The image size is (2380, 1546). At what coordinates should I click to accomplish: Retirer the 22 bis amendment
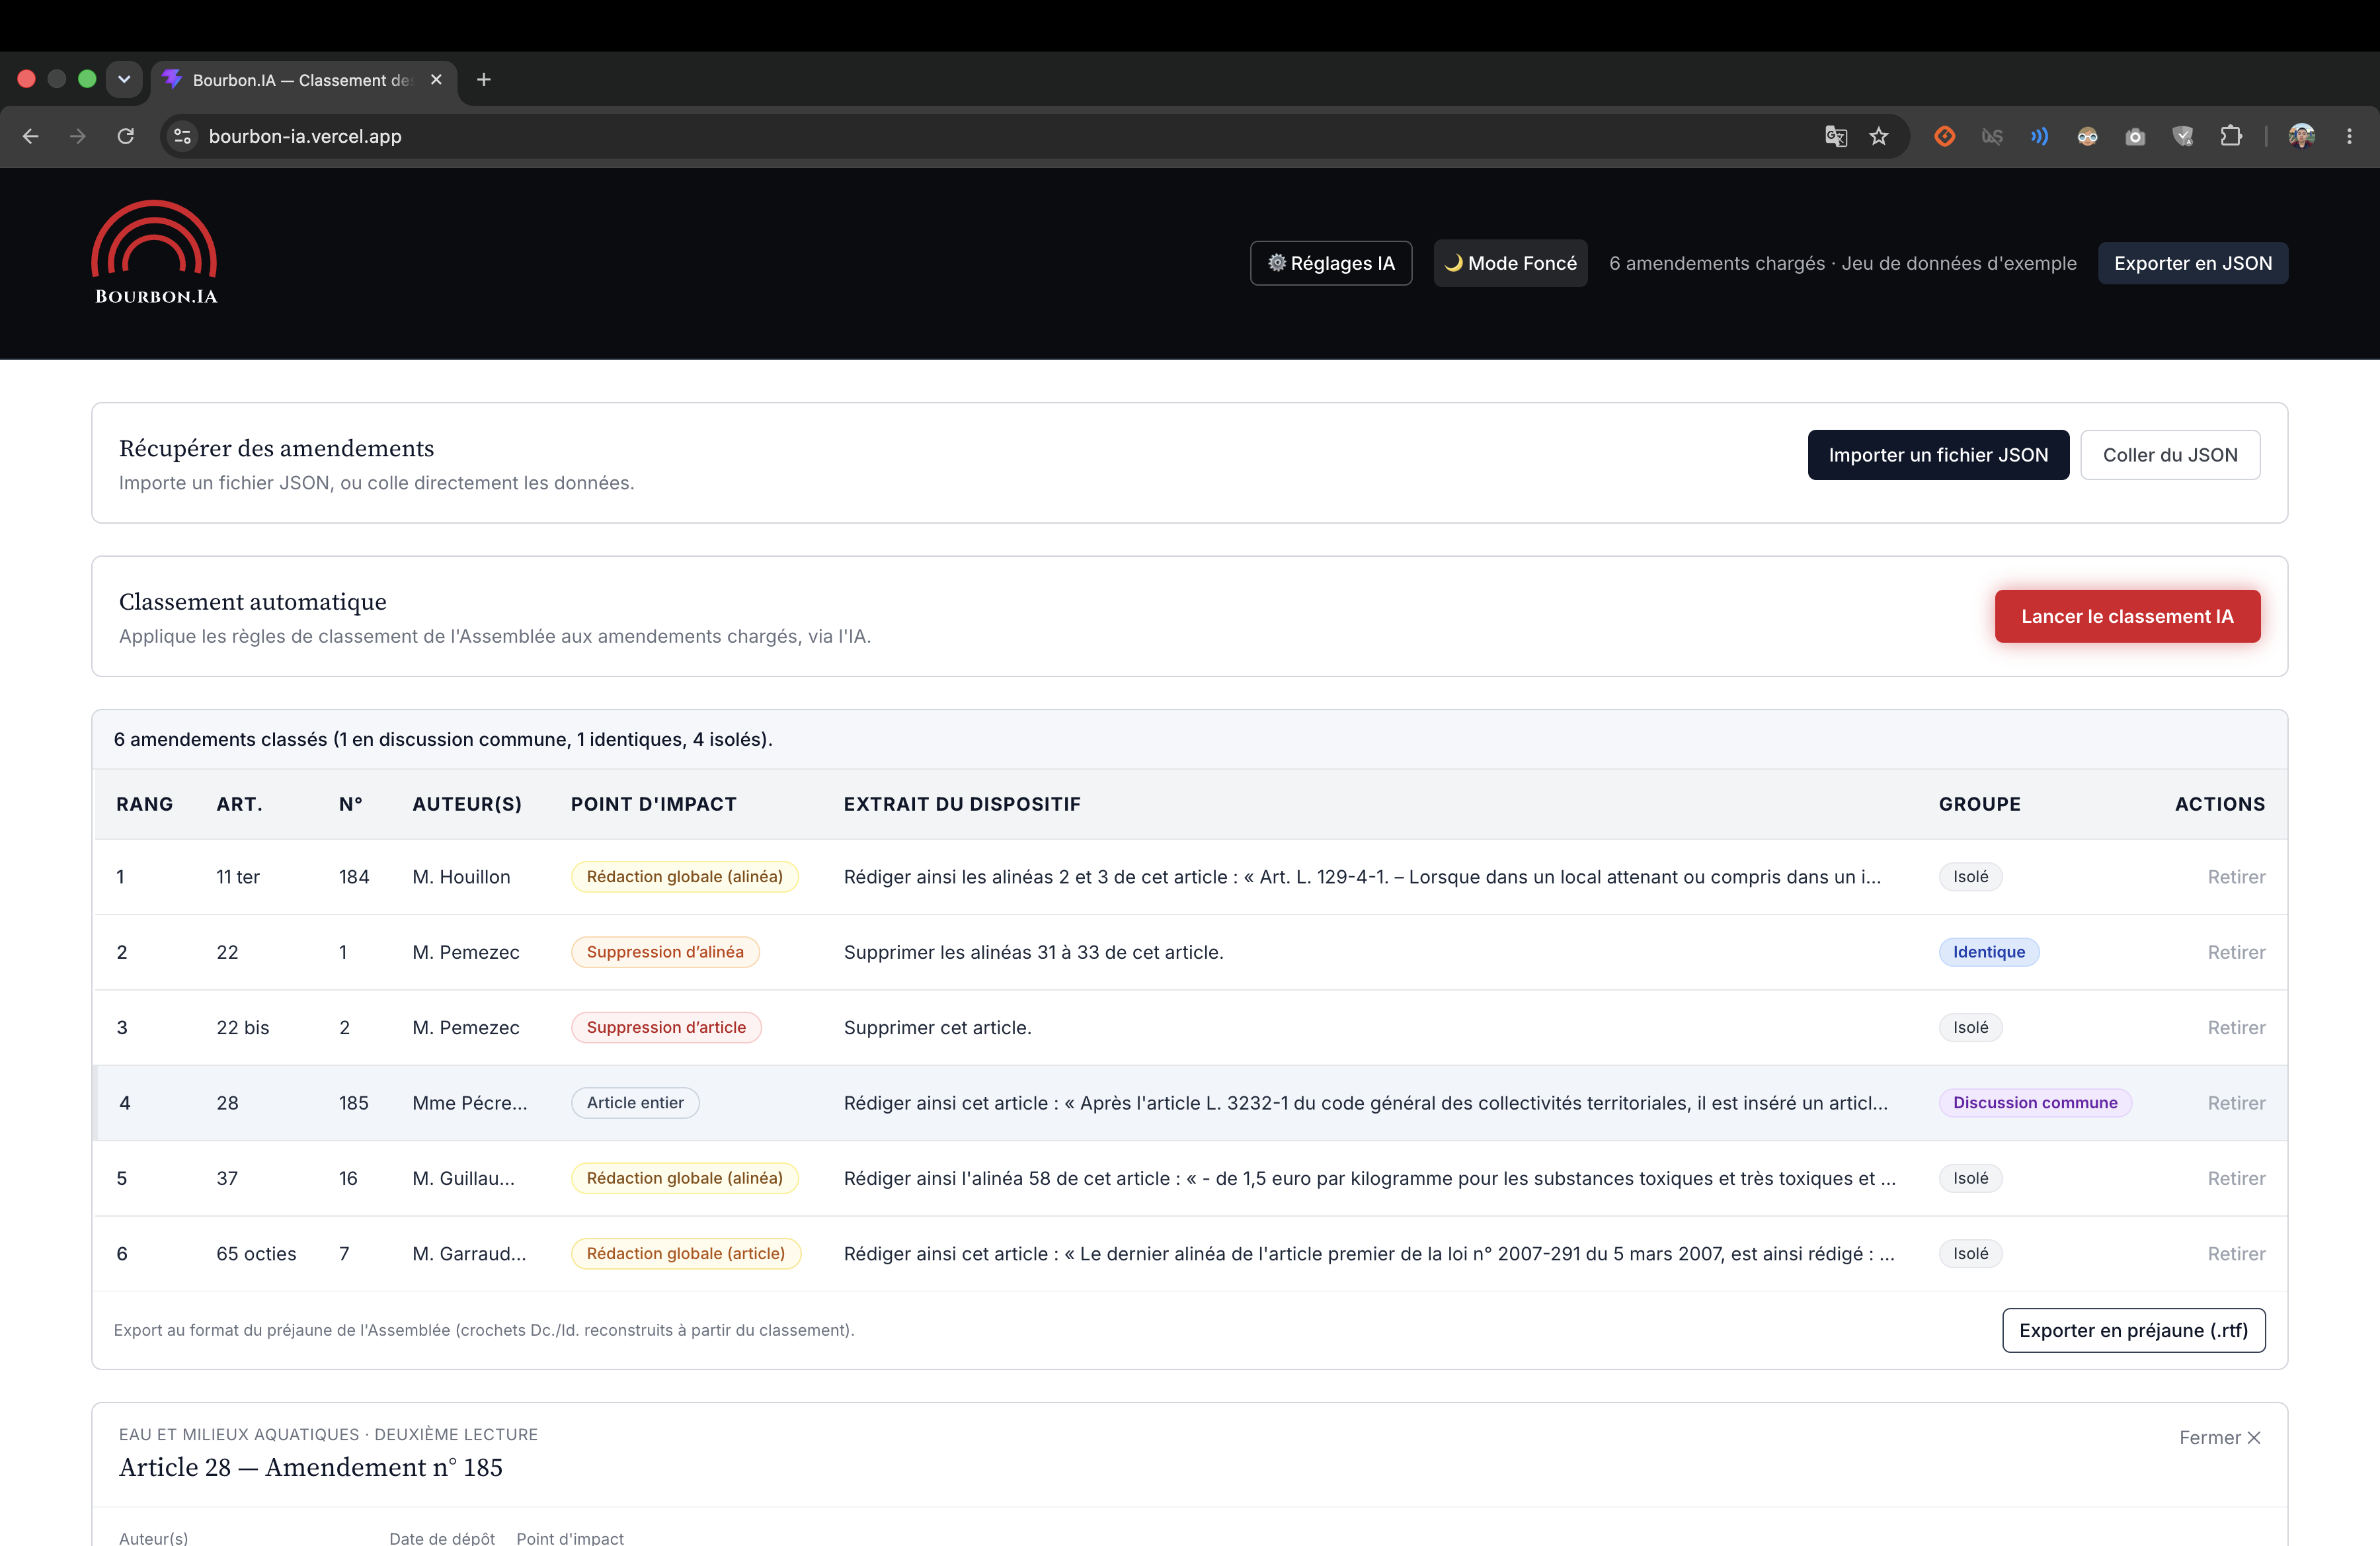click(x=2236, y=1027)
